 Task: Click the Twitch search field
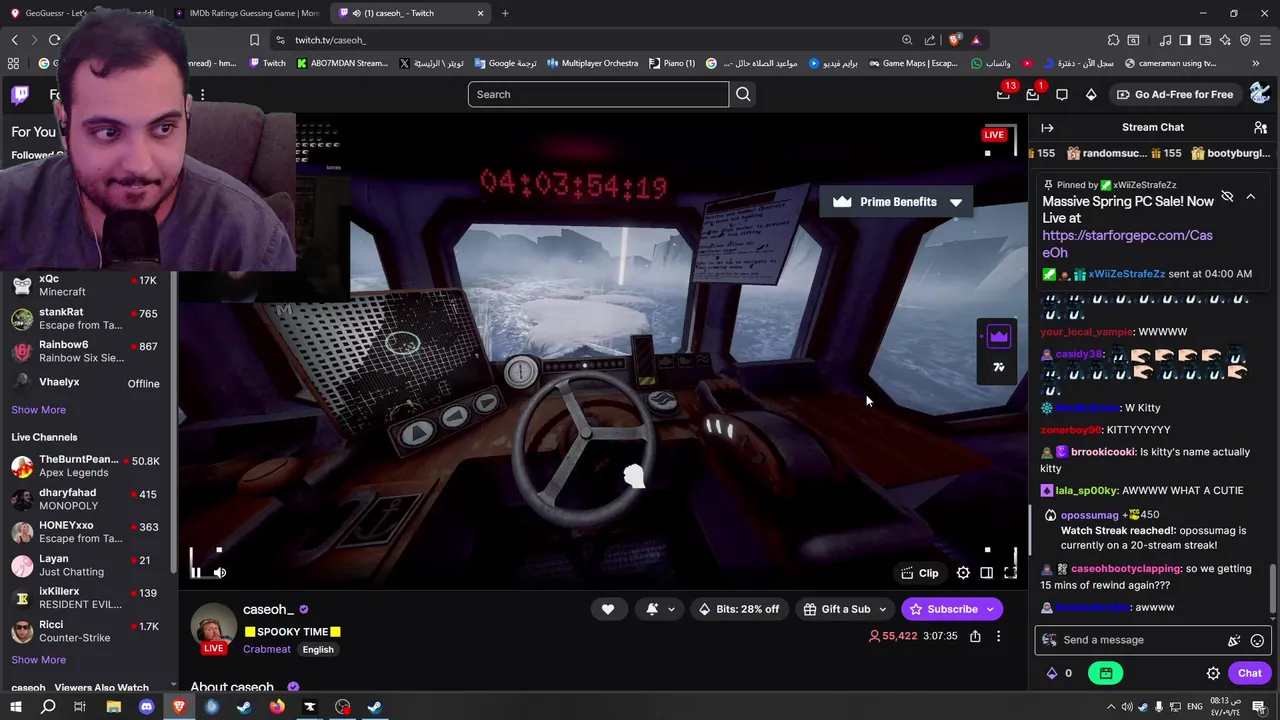coord(598,94)
